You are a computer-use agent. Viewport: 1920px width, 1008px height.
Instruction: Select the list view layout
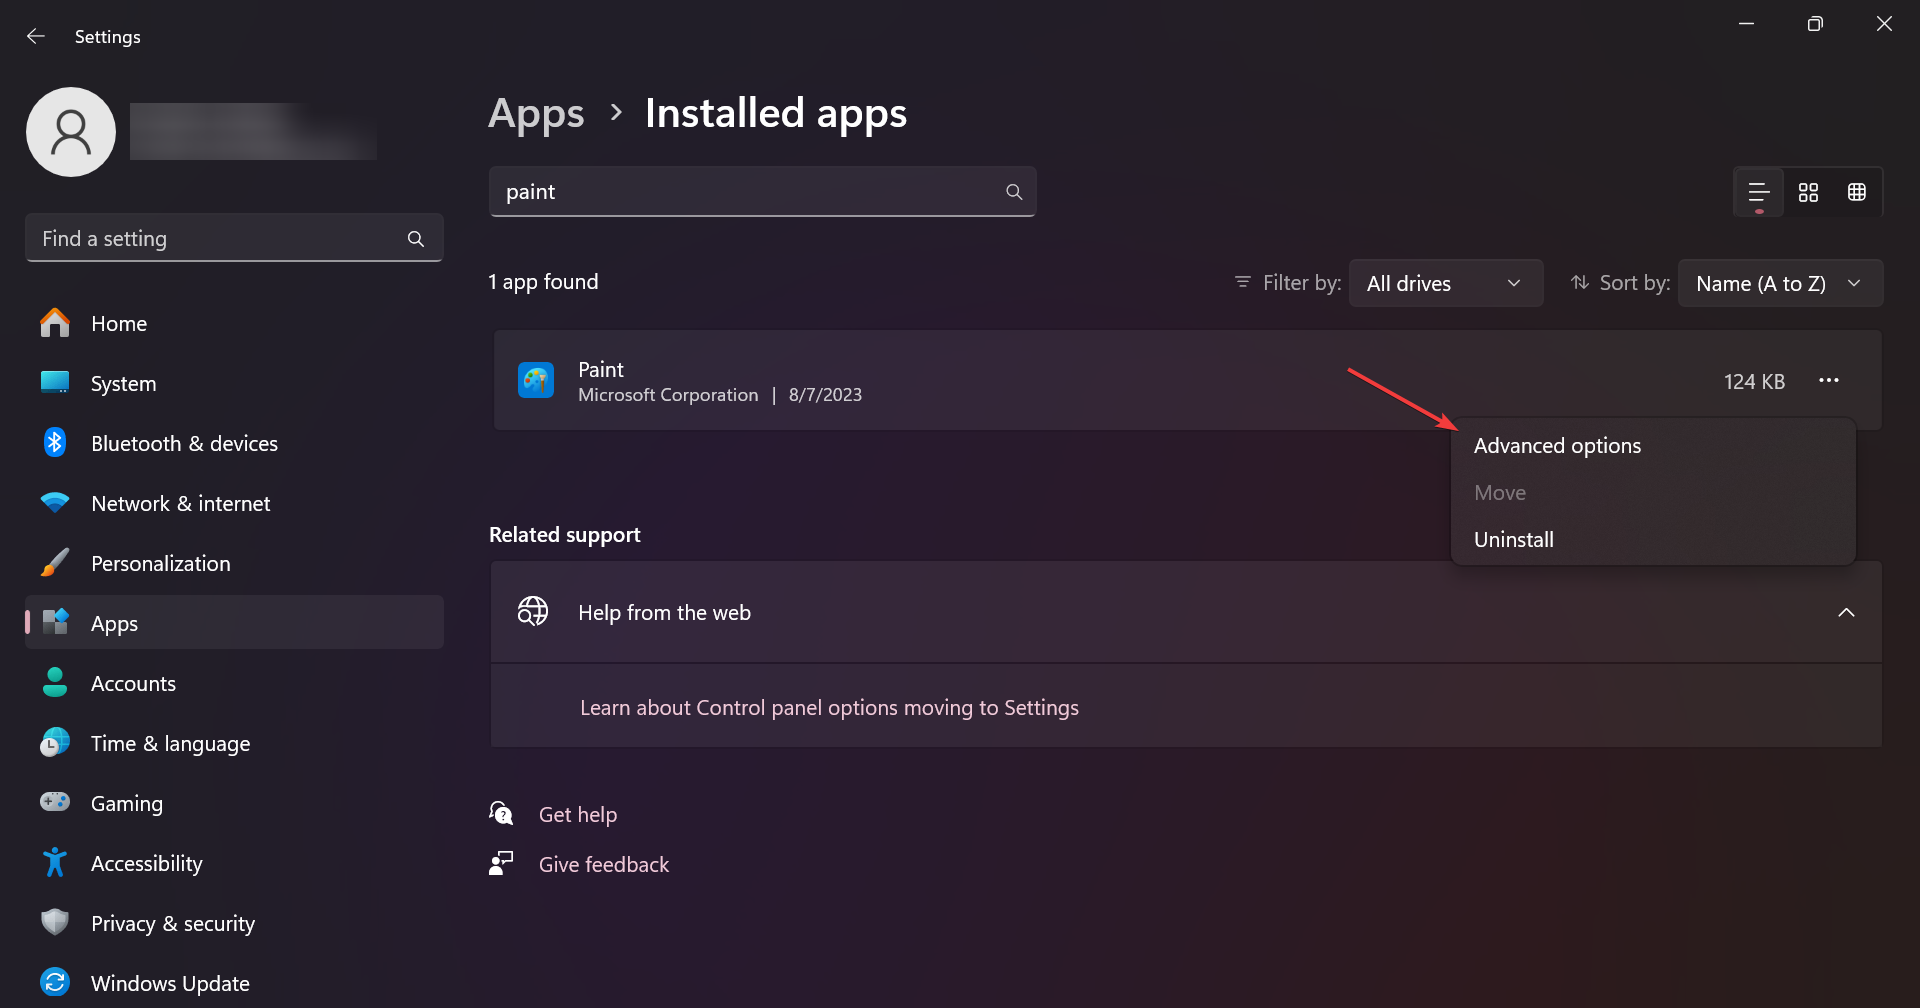click(1759, 192)
